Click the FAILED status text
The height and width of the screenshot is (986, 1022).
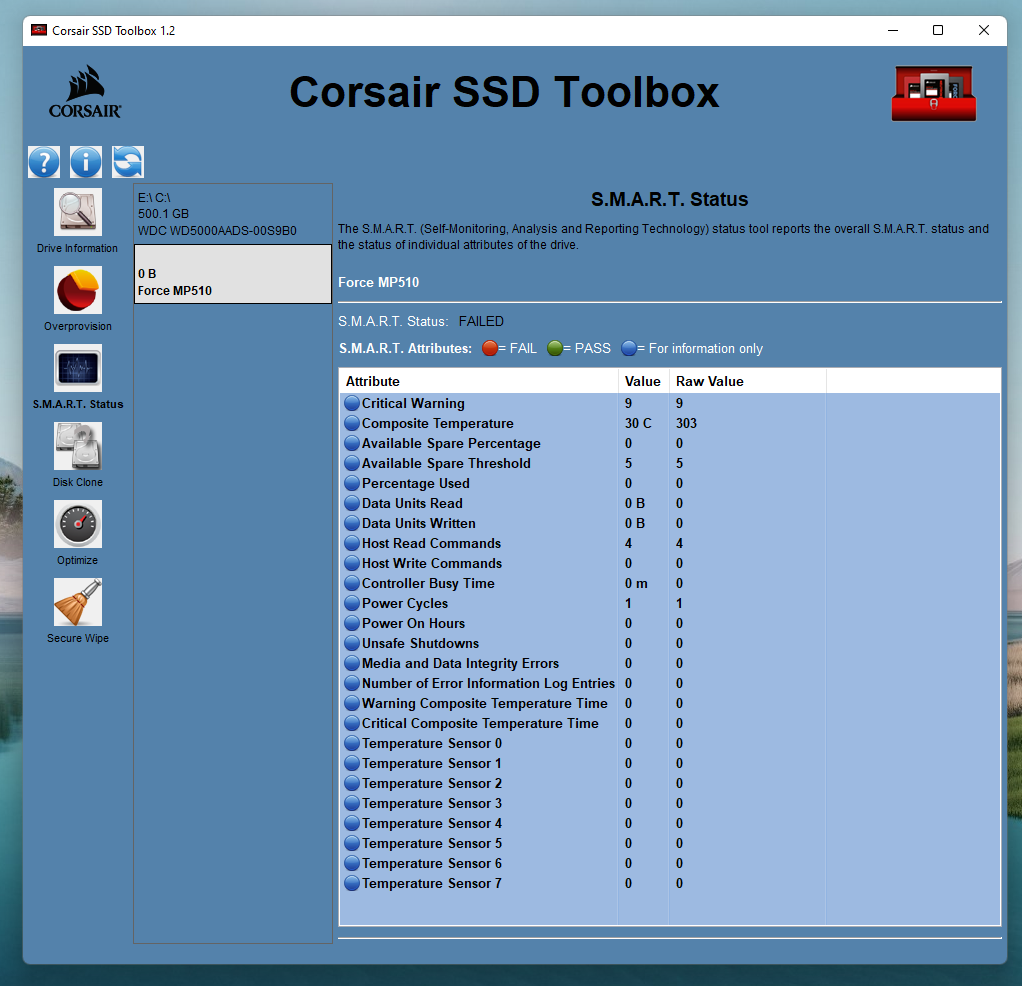481,321
